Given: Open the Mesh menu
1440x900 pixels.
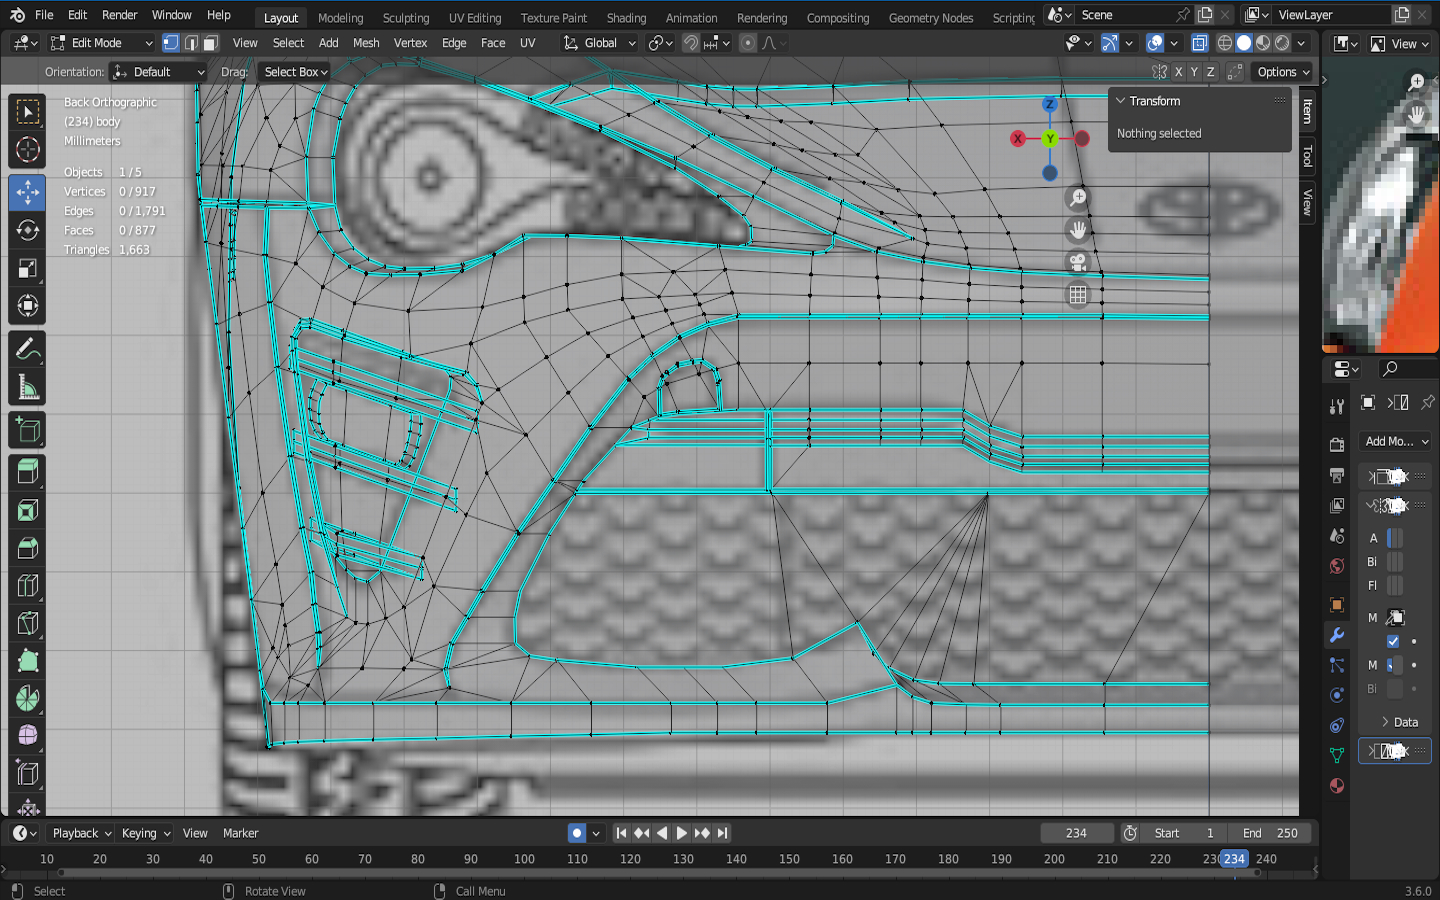Looking at the screenshot, I should pos(366,43).
